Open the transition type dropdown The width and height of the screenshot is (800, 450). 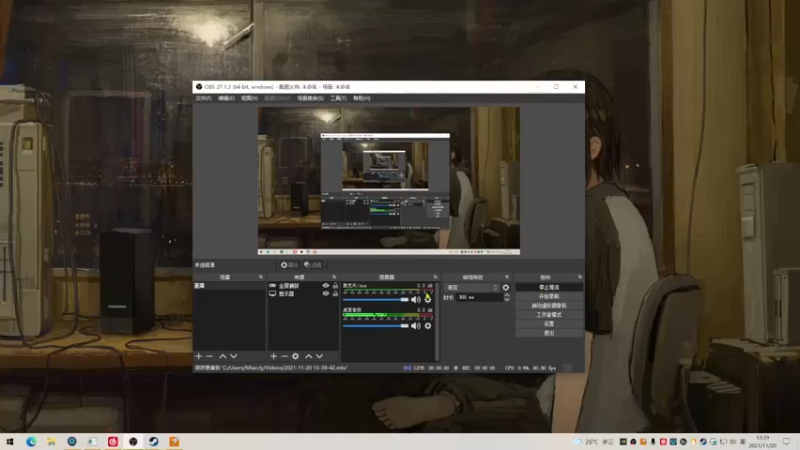tap(471, 288)
